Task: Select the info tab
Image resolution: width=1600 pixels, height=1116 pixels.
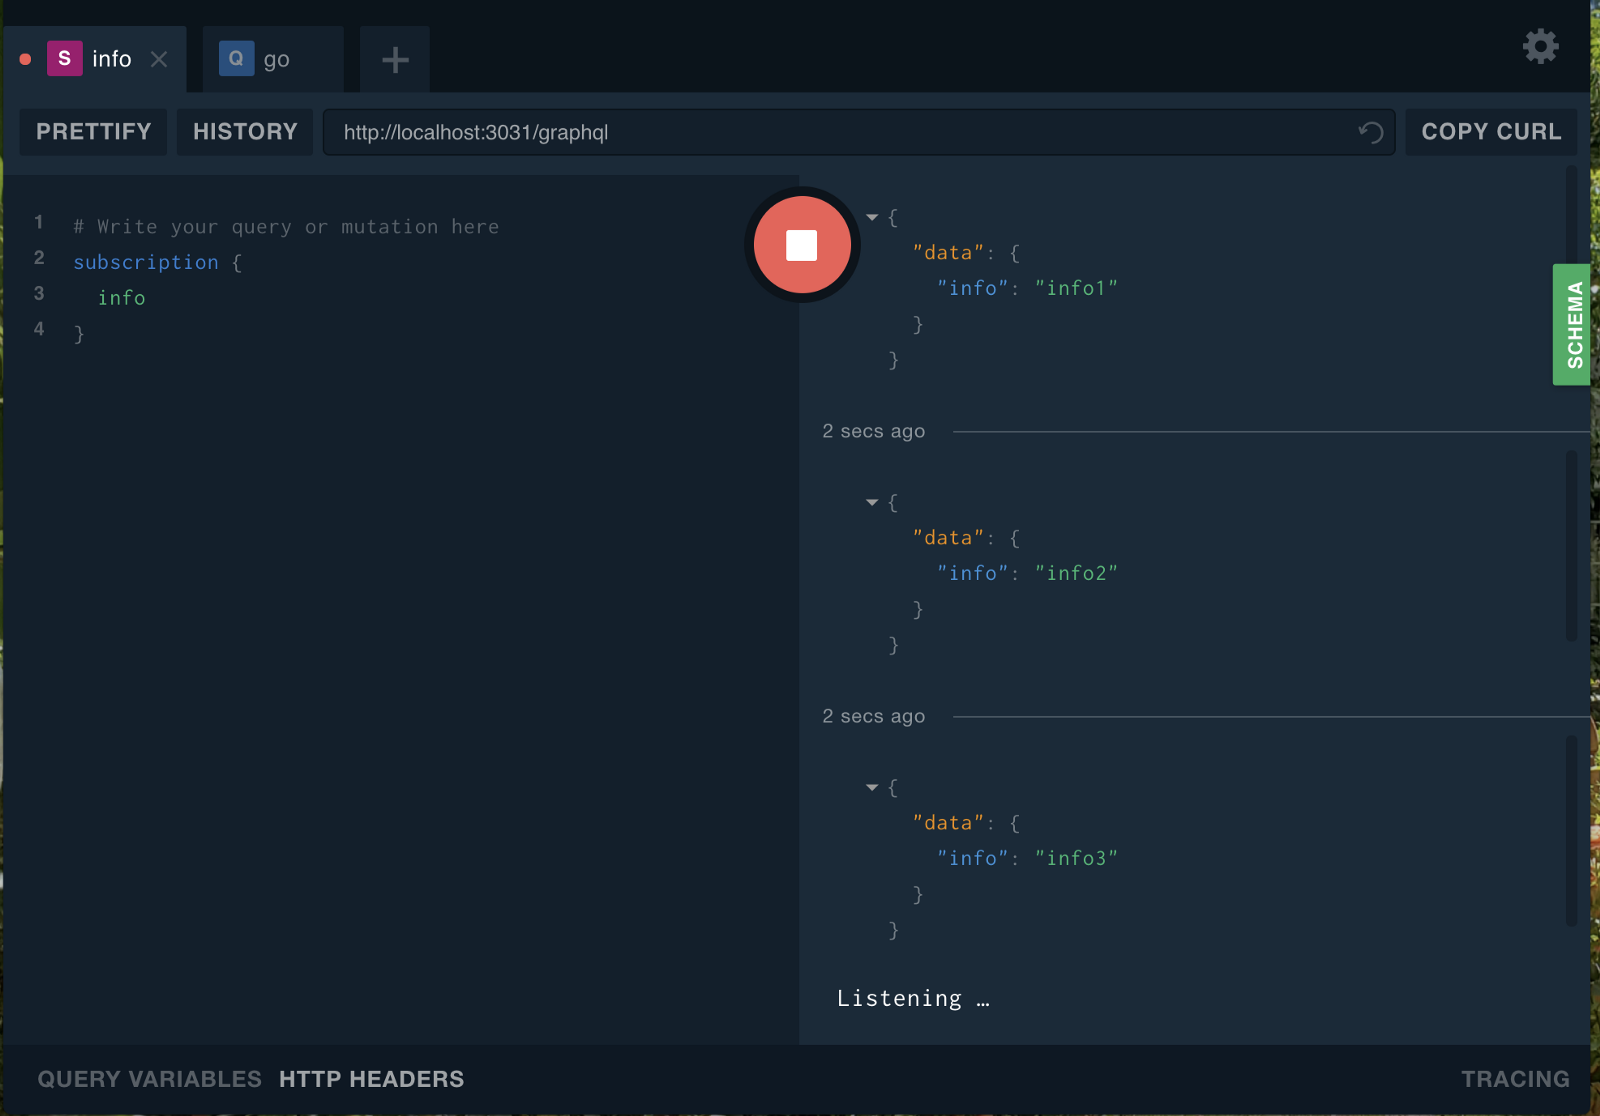Action: [111, 60]
